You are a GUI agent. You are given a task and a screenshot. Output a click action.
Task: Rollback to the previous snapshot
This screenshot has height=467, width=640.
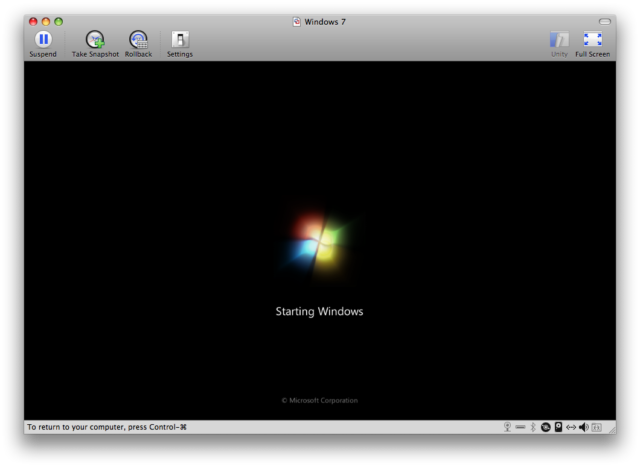point(138,44)
